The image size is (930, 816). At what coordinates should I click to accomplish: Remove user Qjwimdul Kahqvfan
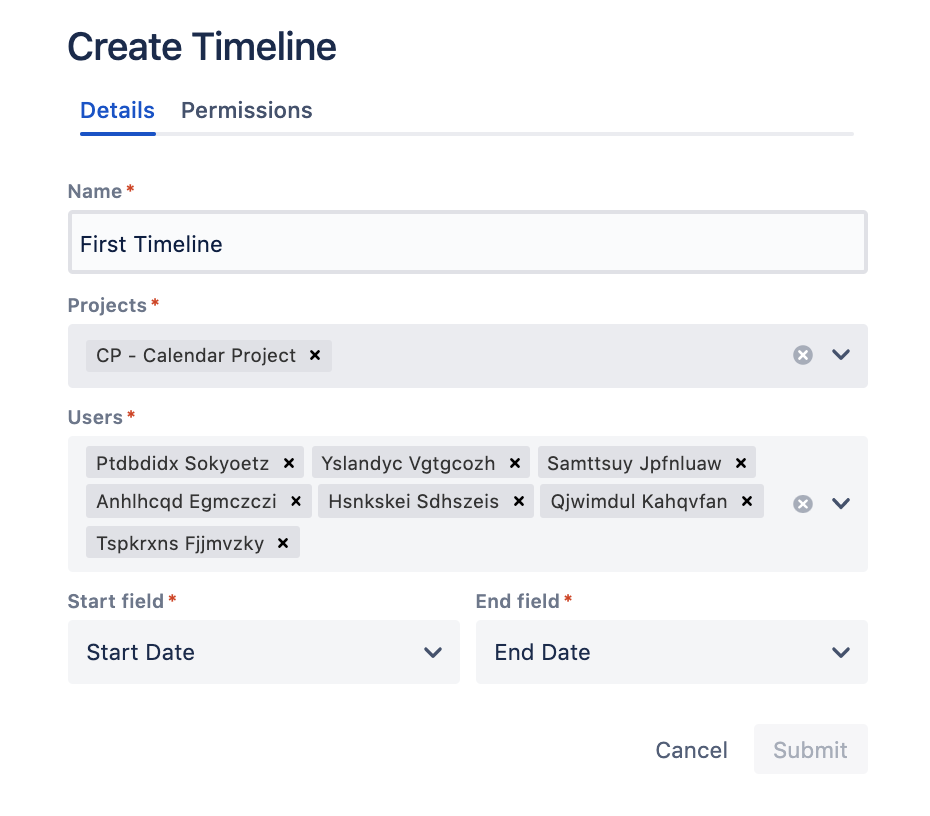coord(747,502)
